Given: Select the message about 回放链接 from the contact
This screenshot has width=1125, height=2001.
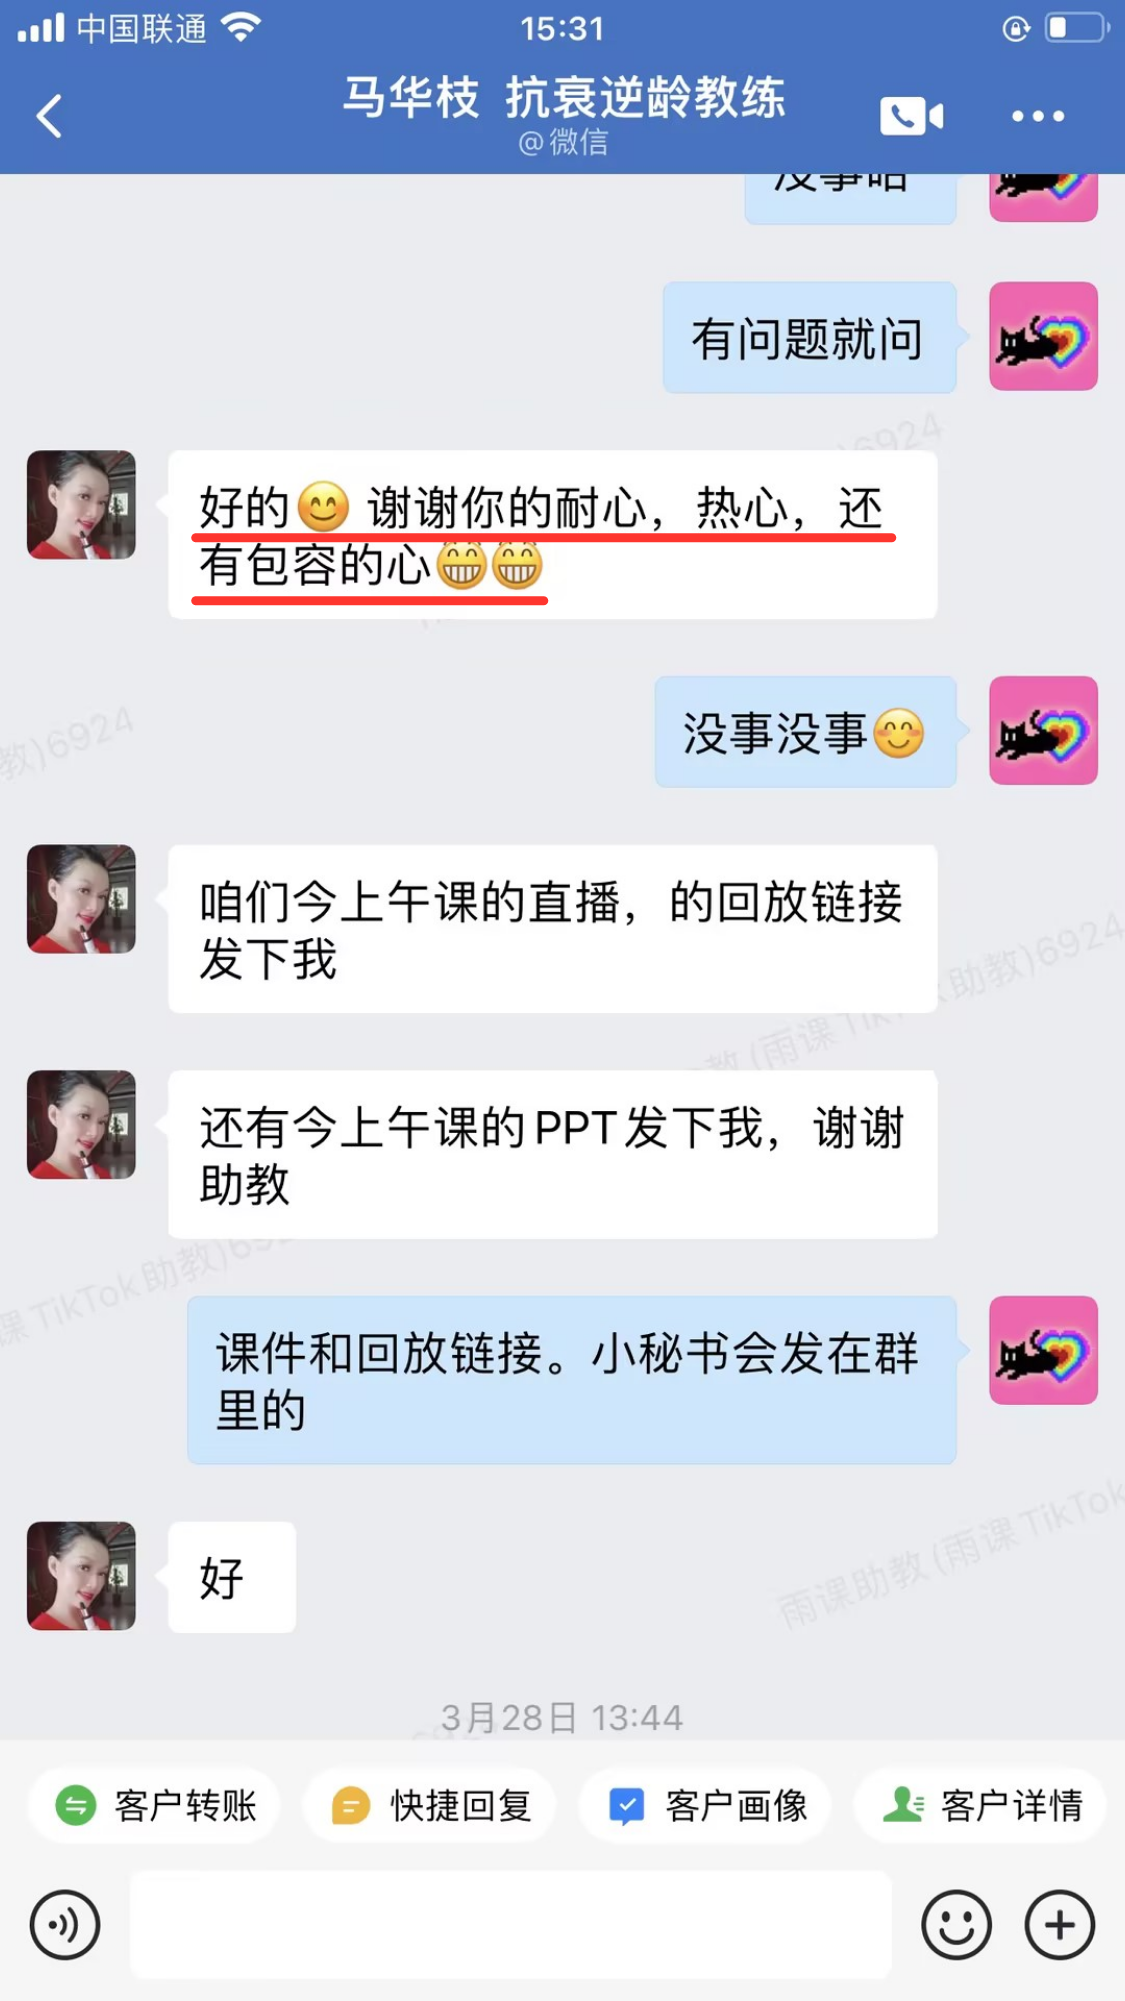Looking at the screenshot, I should pyautogui.click(x=553, y=929).
